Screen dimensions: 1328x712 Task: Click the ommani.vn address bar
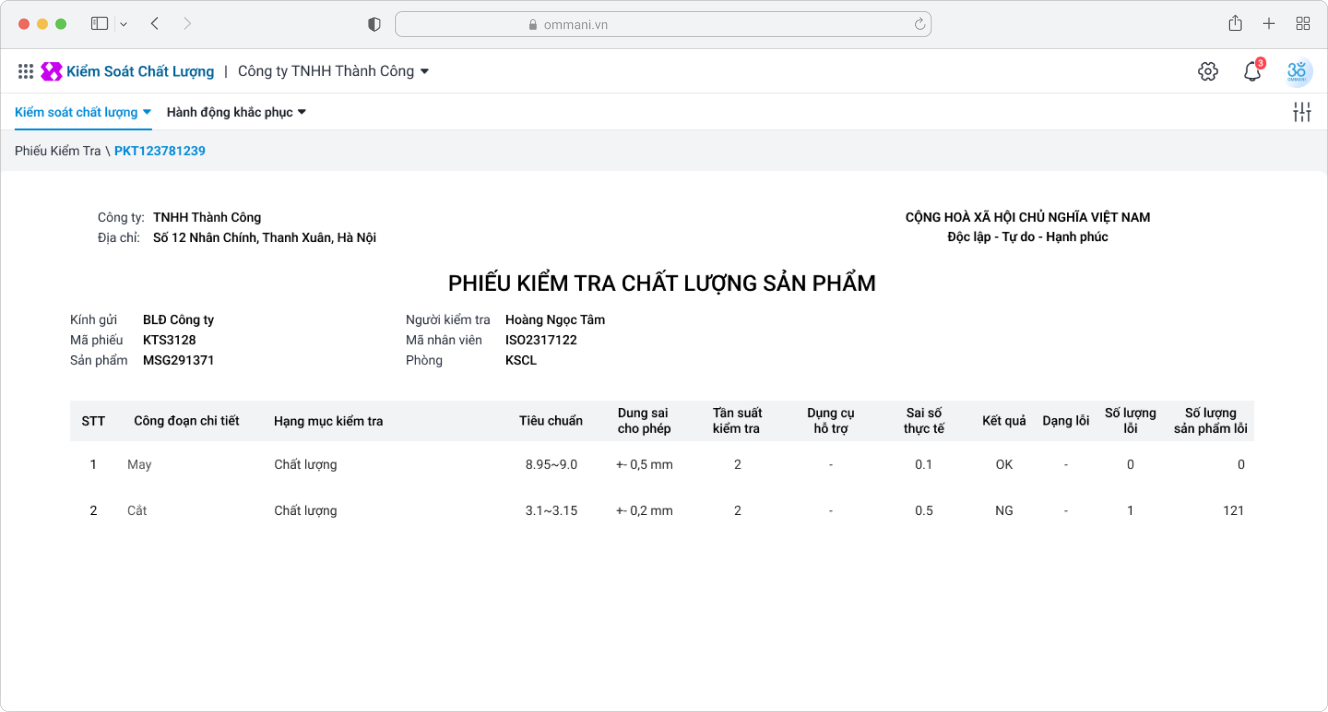point(662,24)
